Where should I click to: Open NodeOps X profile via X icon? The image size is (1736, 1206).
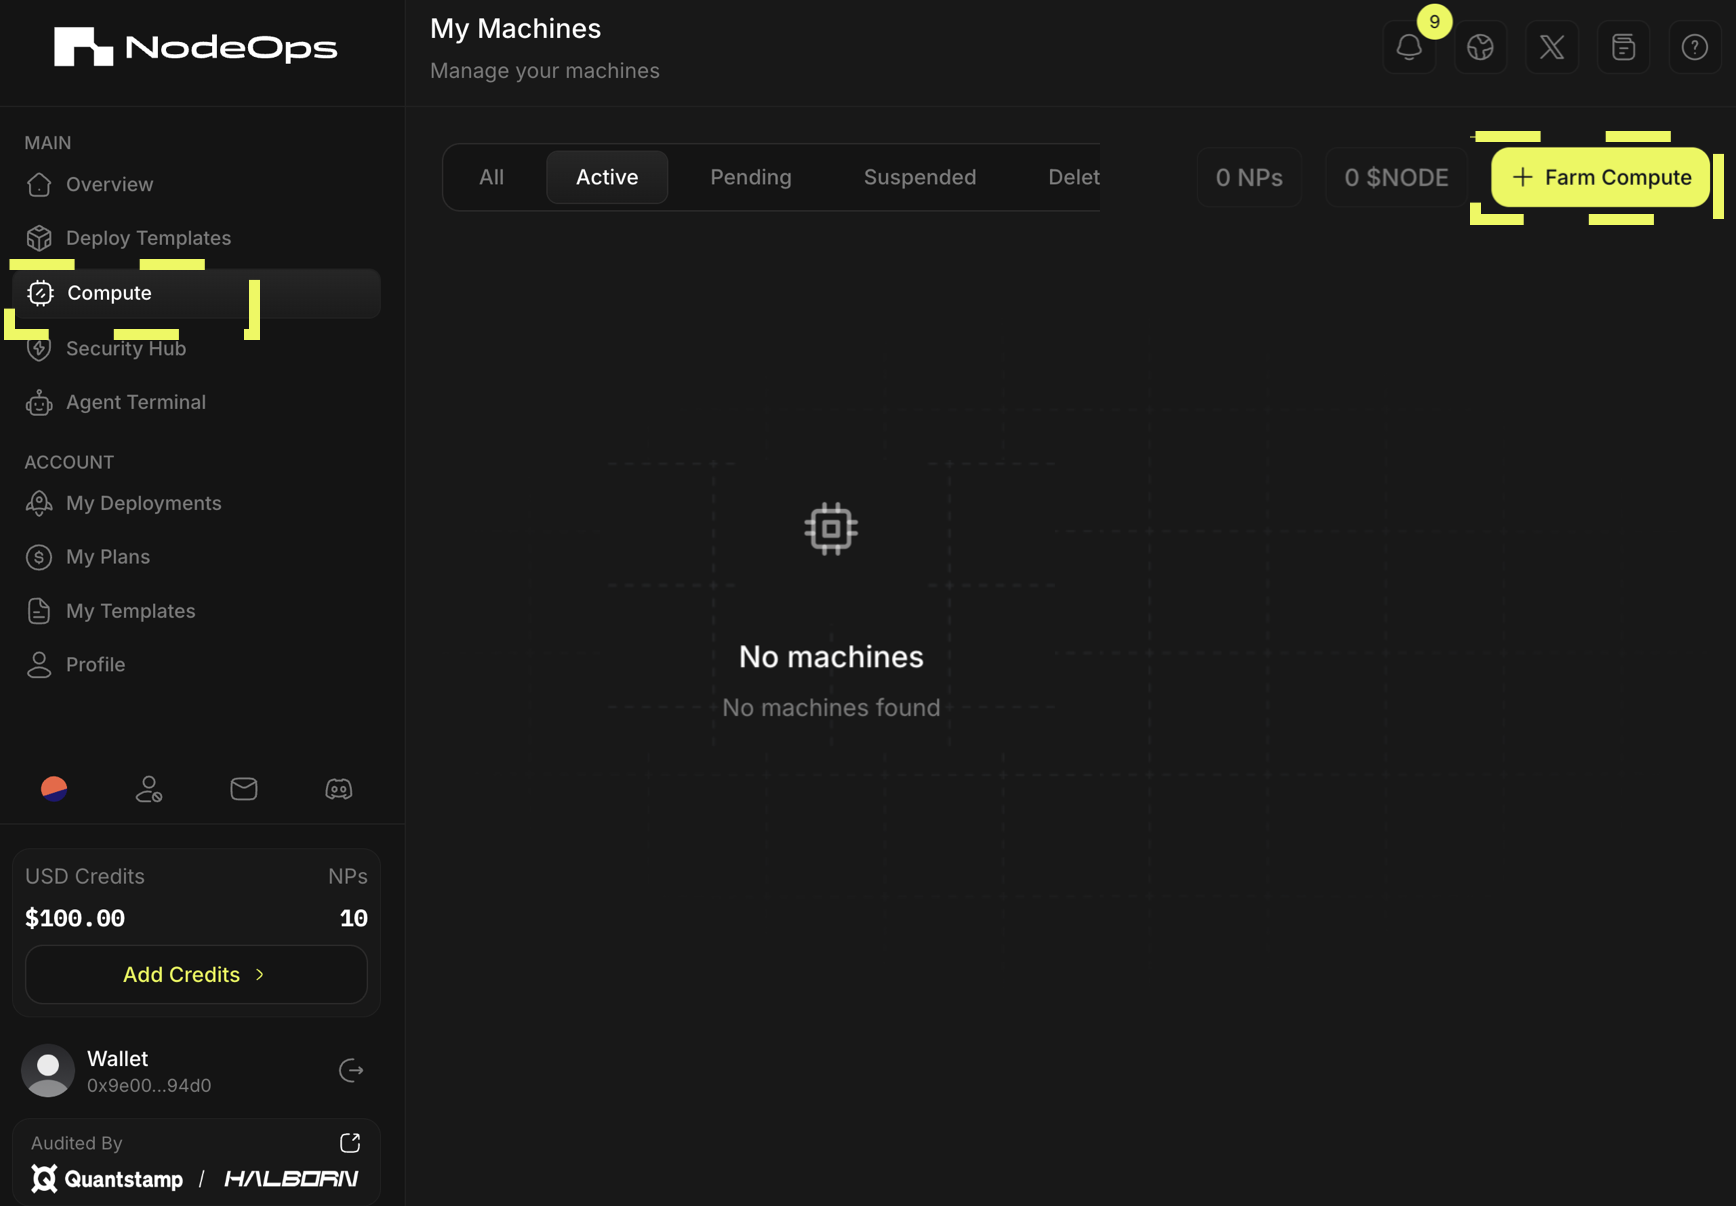pyautogui.click(x=1551, y=47)
